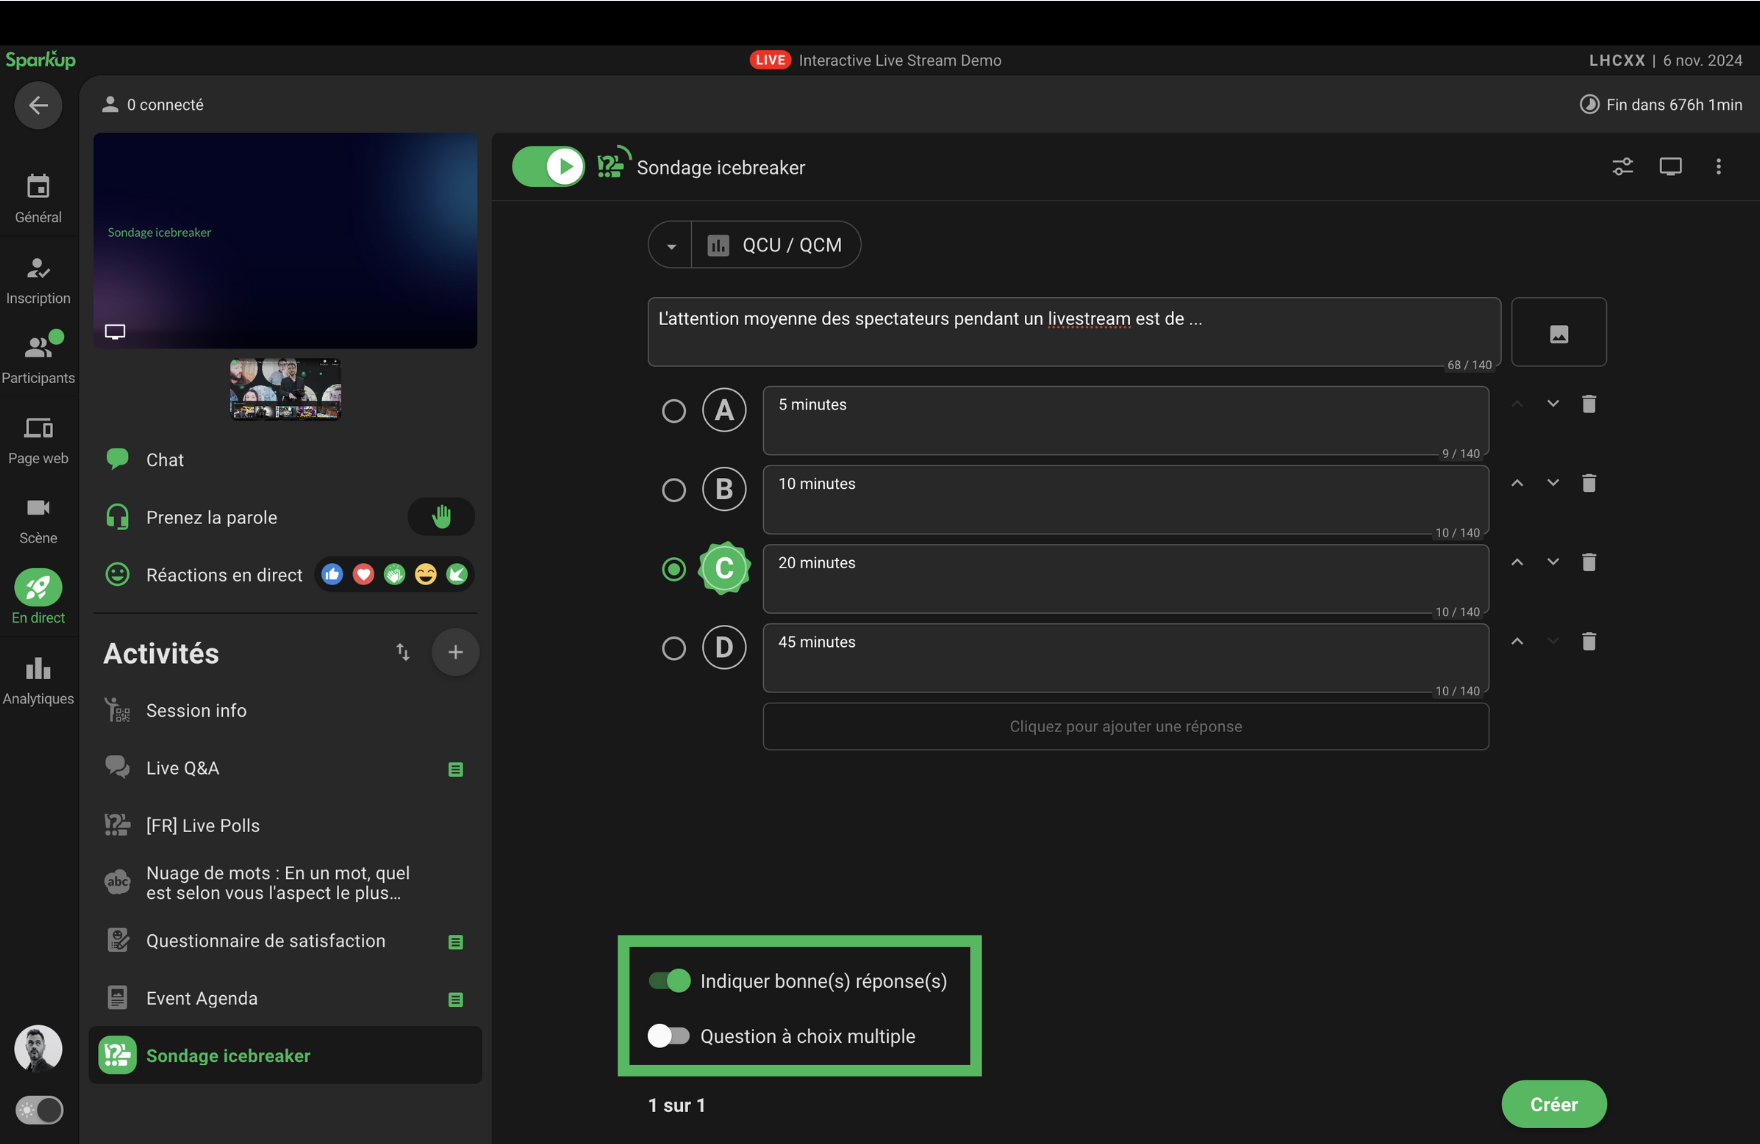Open poll settings sliders icon
The width and height of the screenshot is (1760, 1144).
[x=1622, y=167]
